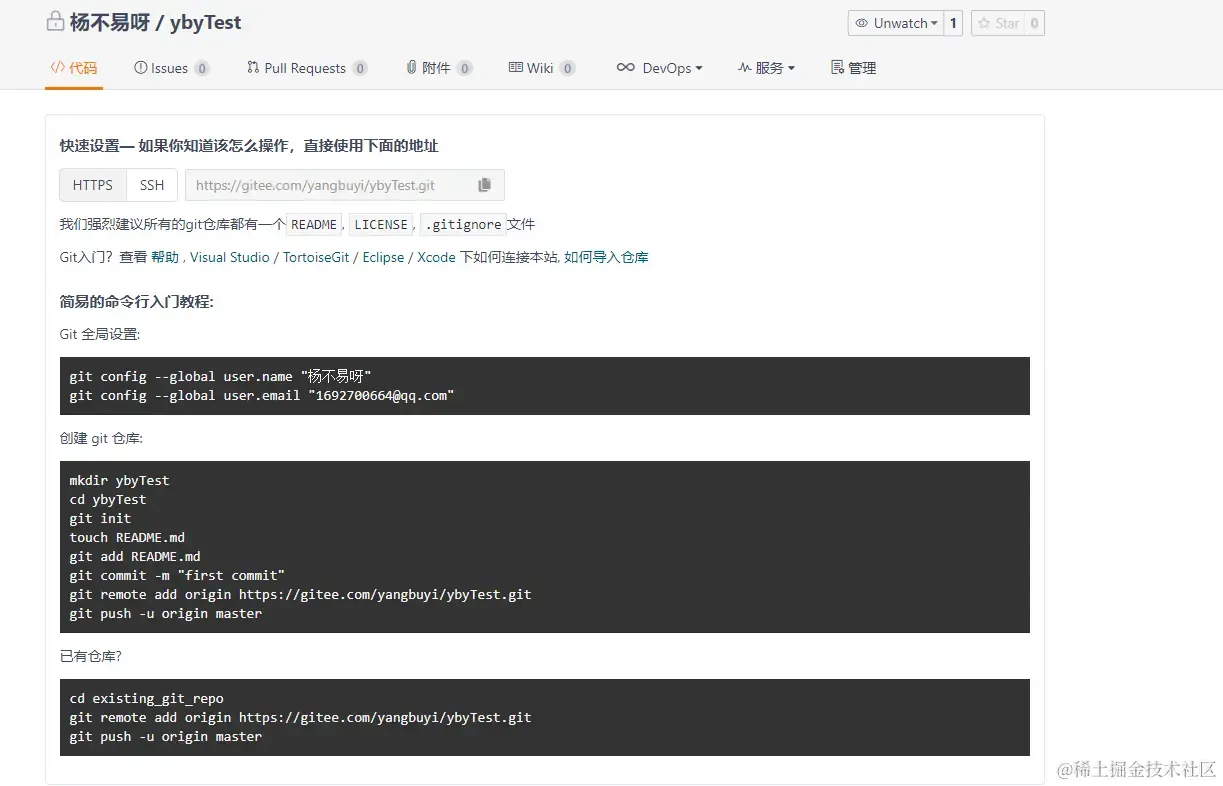Click the watcher count 1
The height and width of the screenshot is (786, 1223).
[953, 23]
